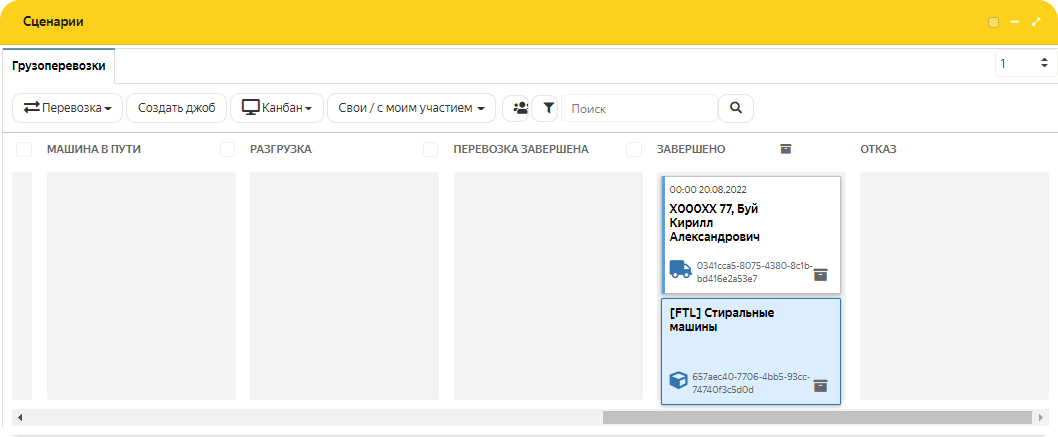Click the Поиск search field
Screen dimensions: 1058x437
click(640, 108)
